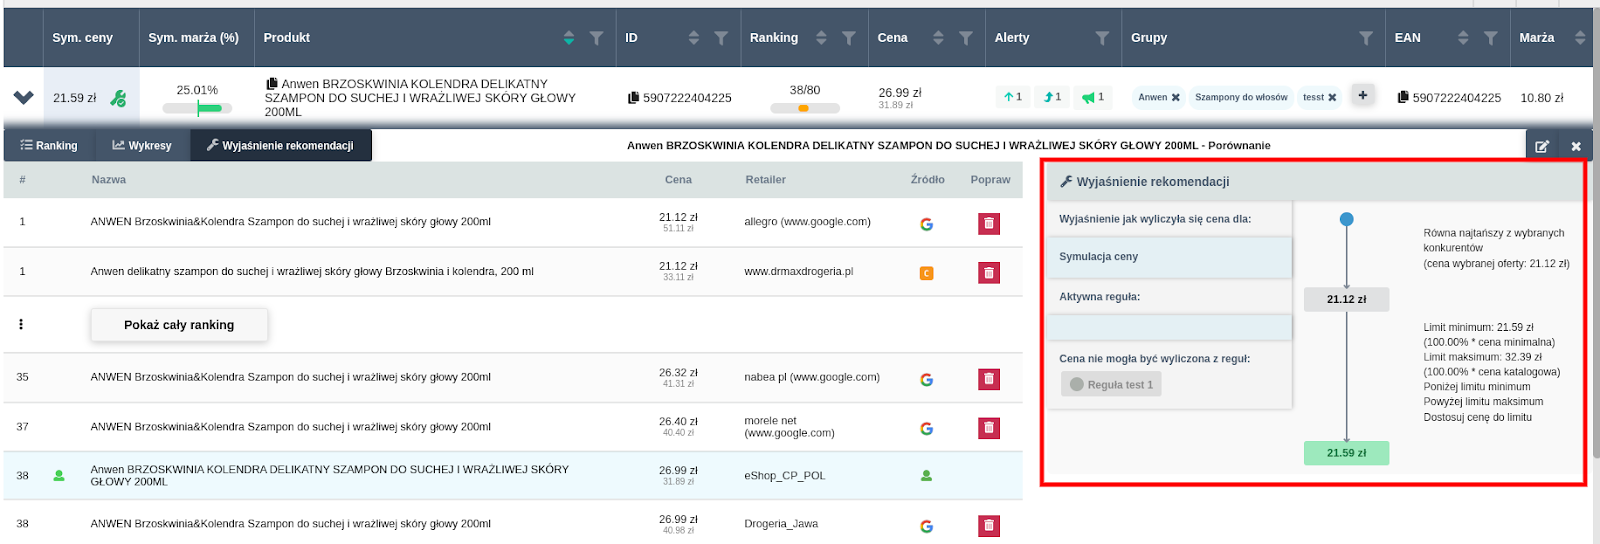This screenshot has width=1600, height=544.
Task: Open filter for the Ranking column
Action: pyautogui.click(x=849, y=38)
